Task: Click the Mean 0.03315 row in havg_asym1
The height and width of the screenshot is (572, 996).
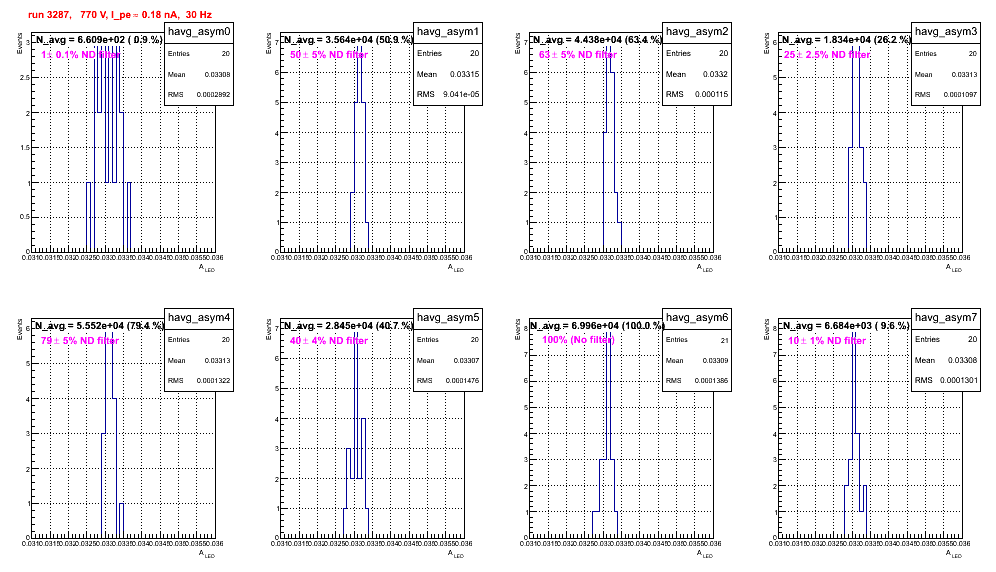Action: (x=448, y=74)
